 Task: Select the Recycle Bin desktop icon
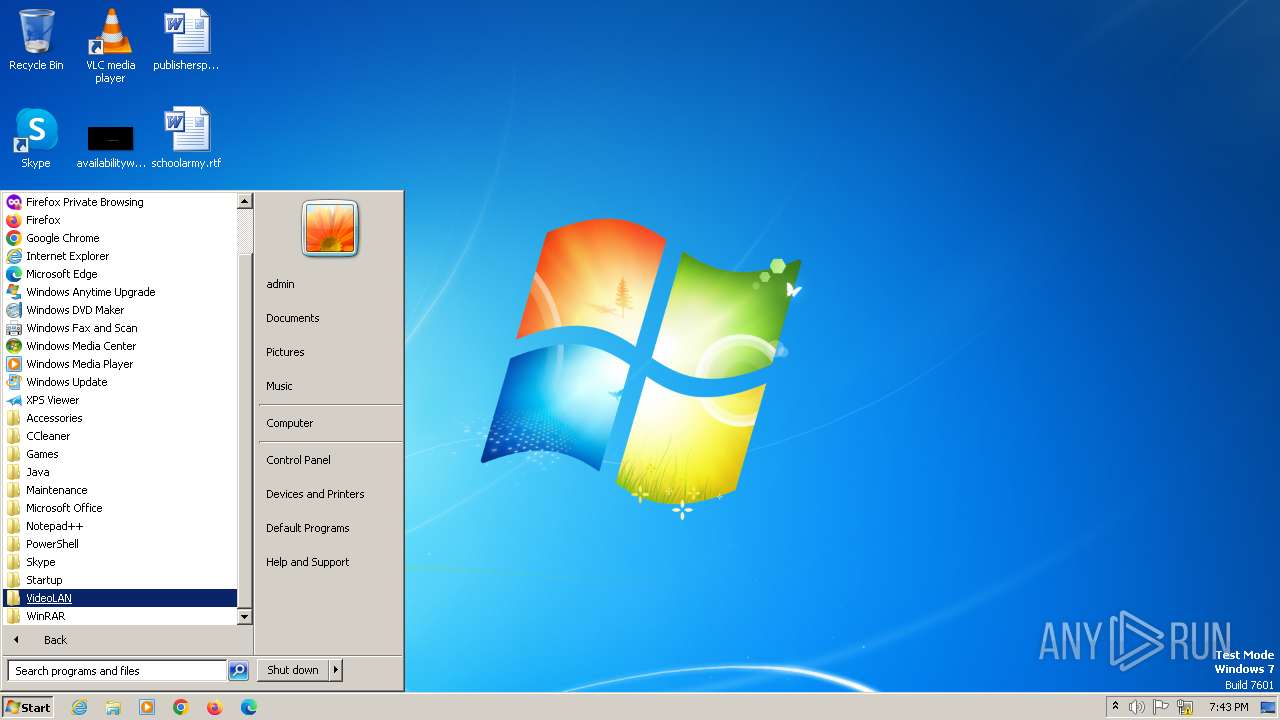click(36, 40)
